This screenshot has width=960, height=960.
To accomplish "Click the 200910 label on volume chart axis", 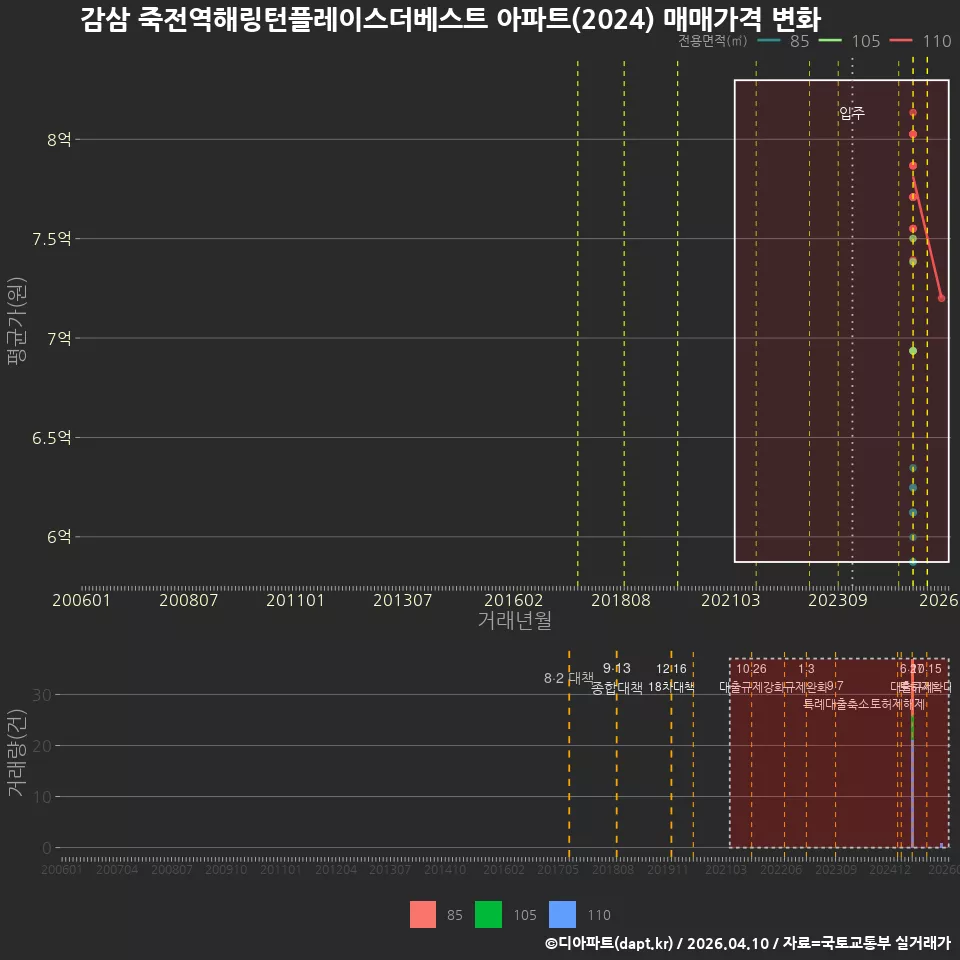I will click(x=226, y=869).
